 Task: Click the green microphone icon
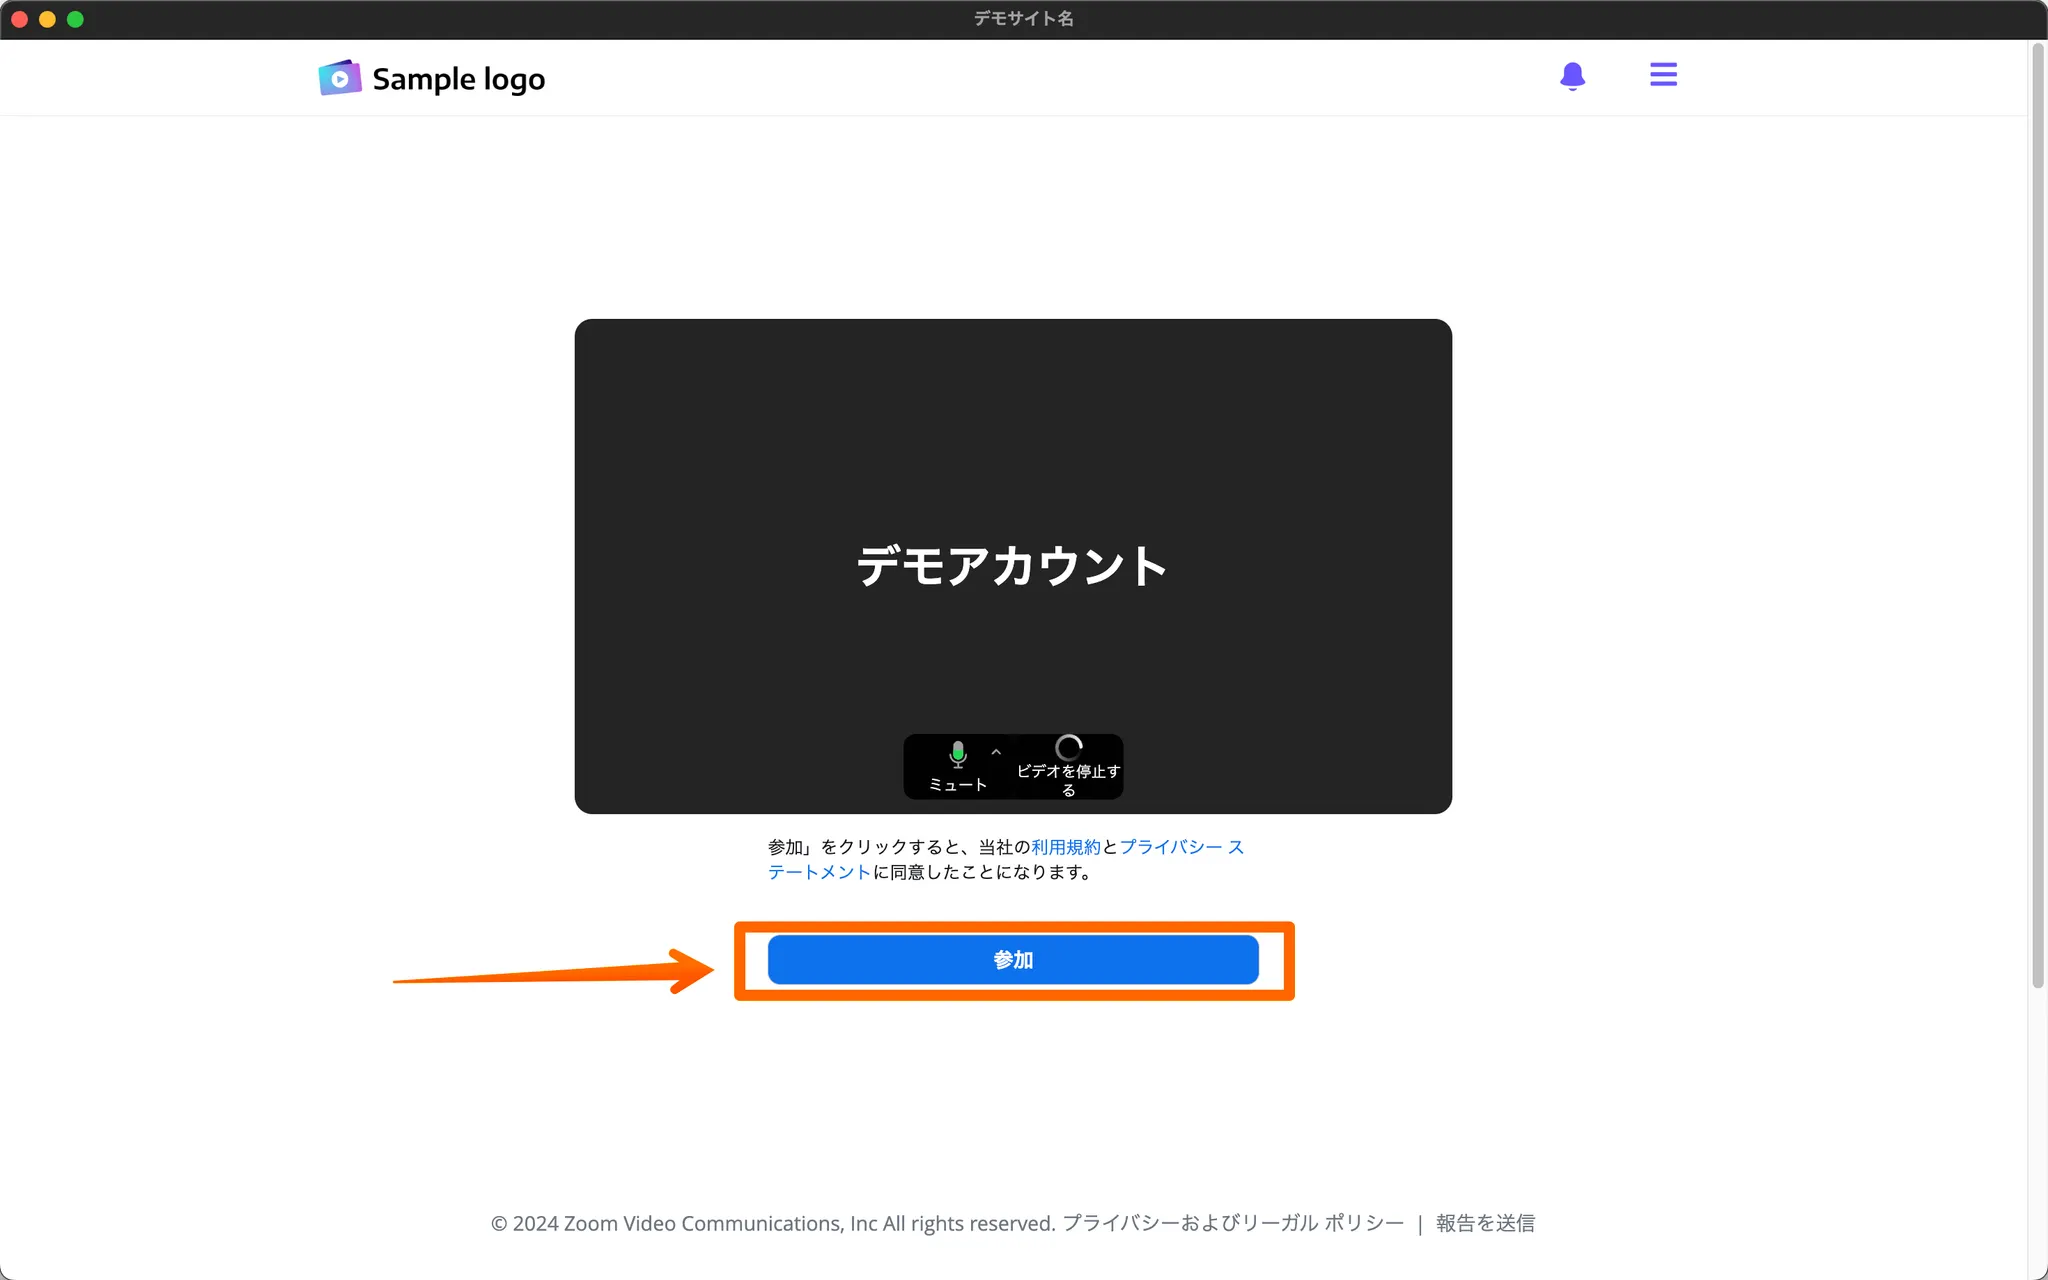click(957, 753)
